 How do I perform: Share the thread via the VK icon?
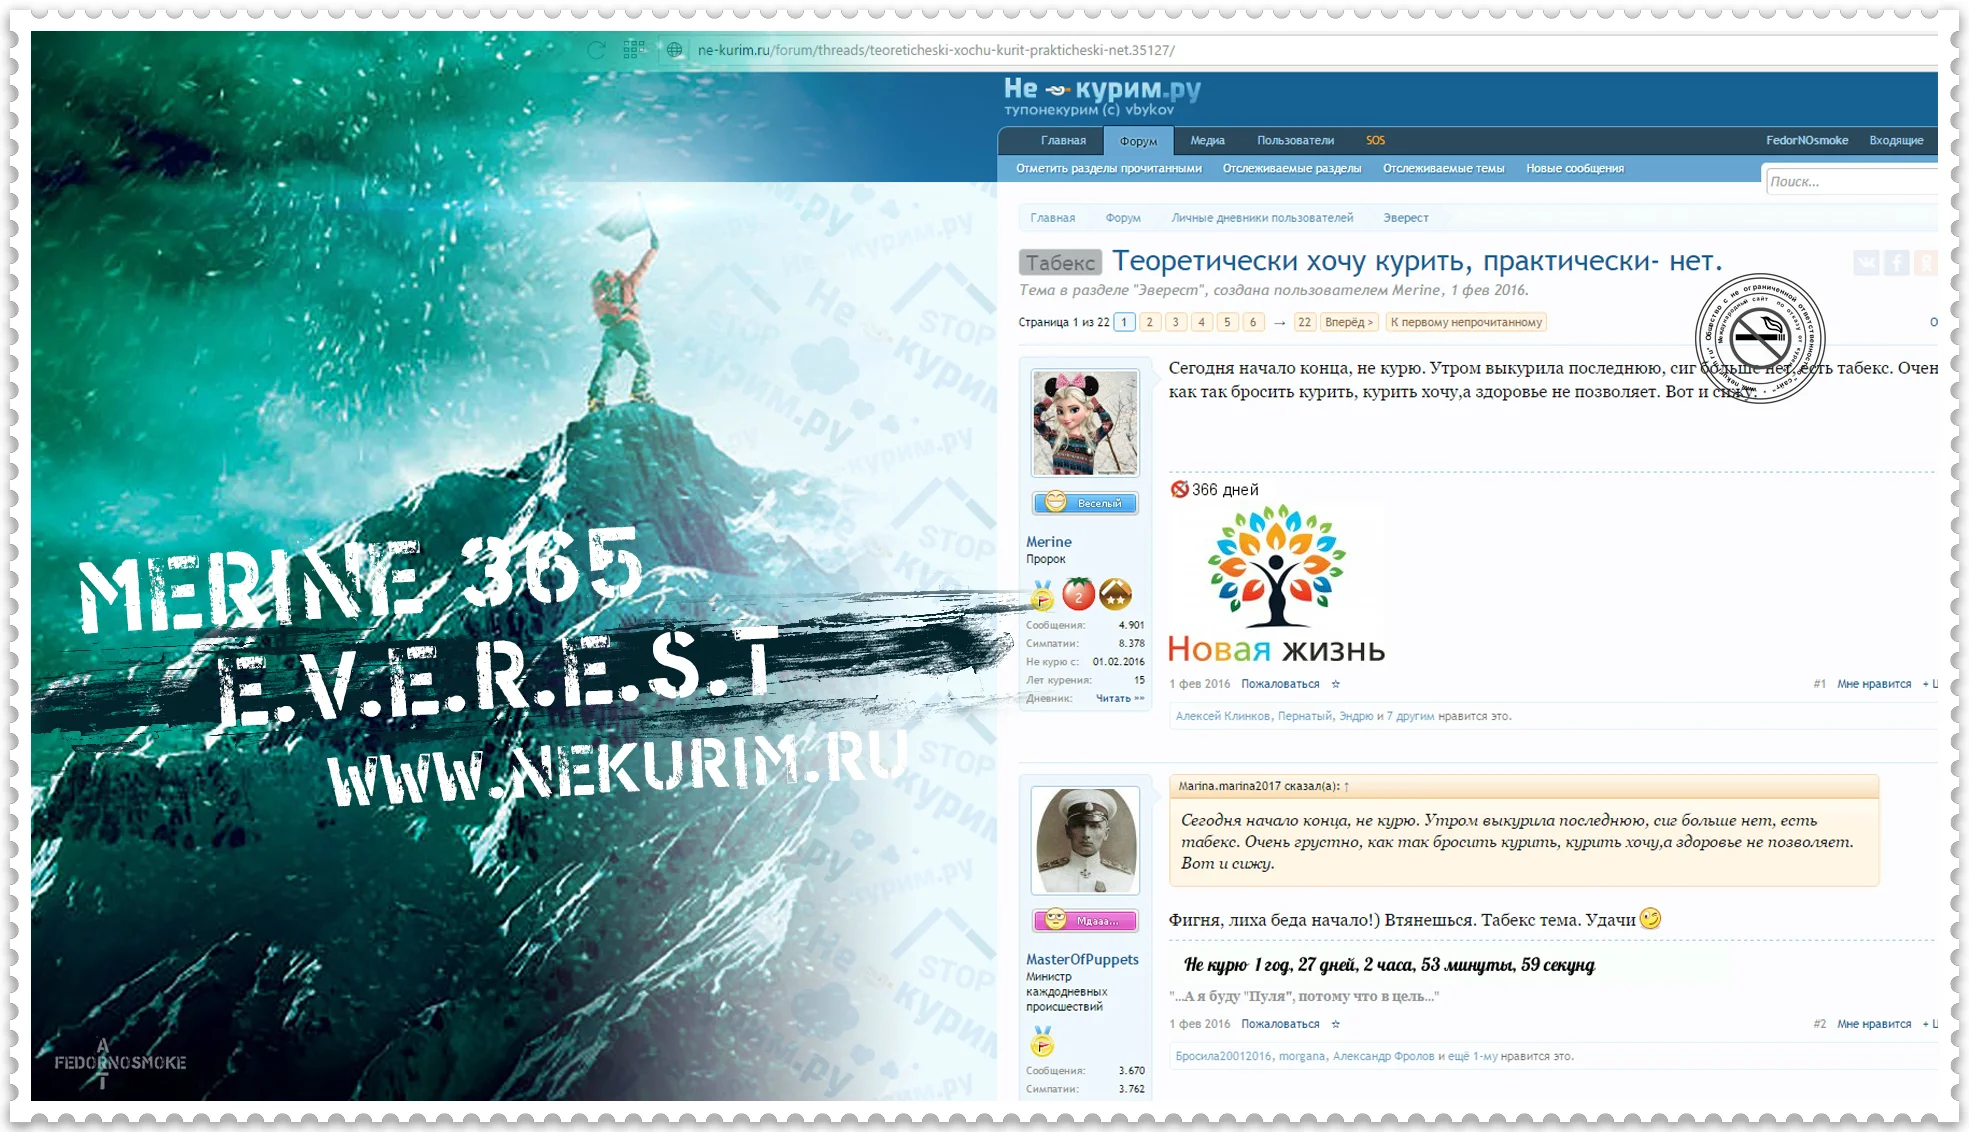(x=1866, y=262)
